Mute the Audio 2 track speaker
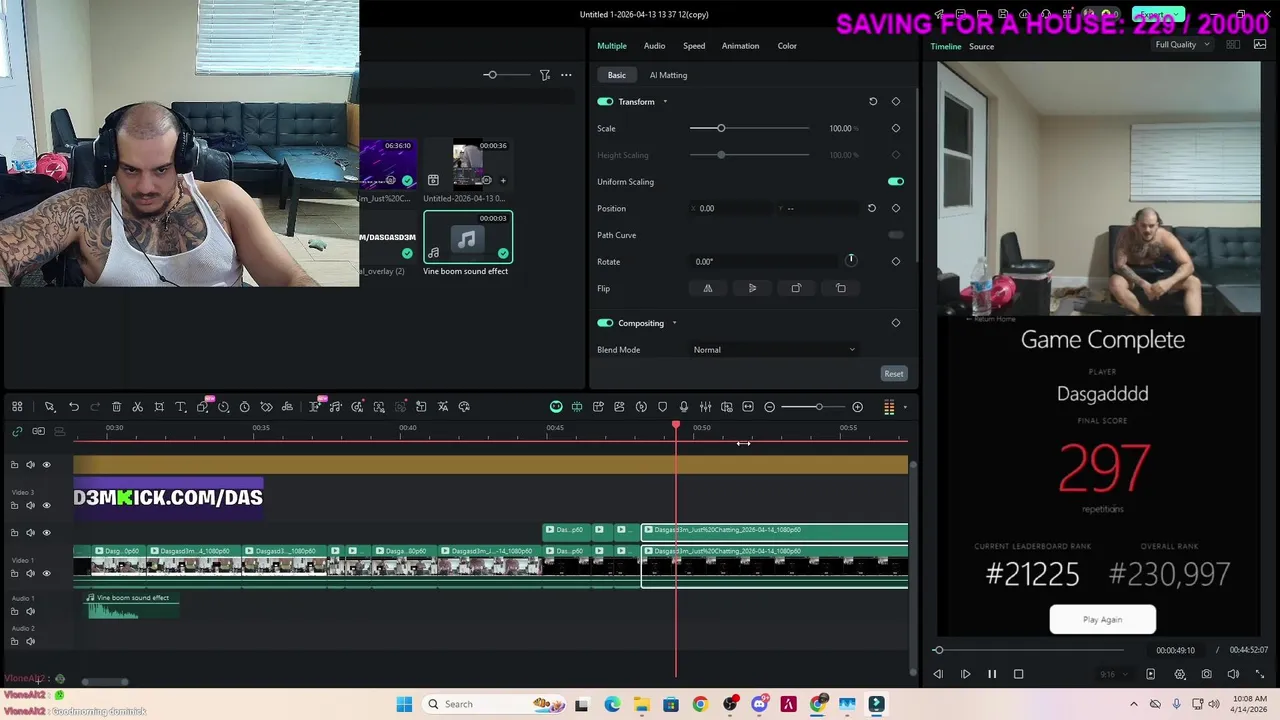The width and height of the screenshot is (1280, 720). tap(30, 641)
